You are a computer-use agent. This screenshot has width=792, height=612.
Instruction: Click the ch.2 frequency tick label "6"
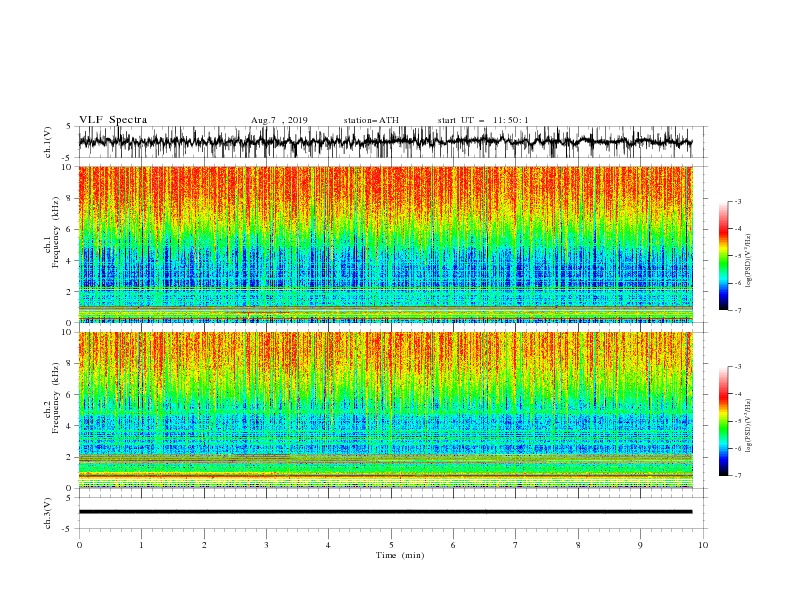coord(70,395)
